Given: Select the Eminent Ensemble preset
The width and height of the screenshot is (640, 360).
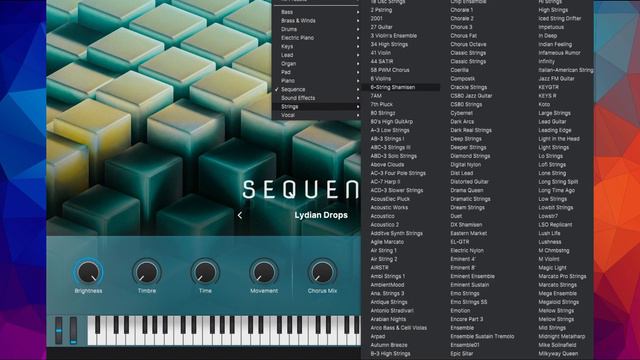Looking at the screenshot, I should pyautogui.click(x=472, y=276).
